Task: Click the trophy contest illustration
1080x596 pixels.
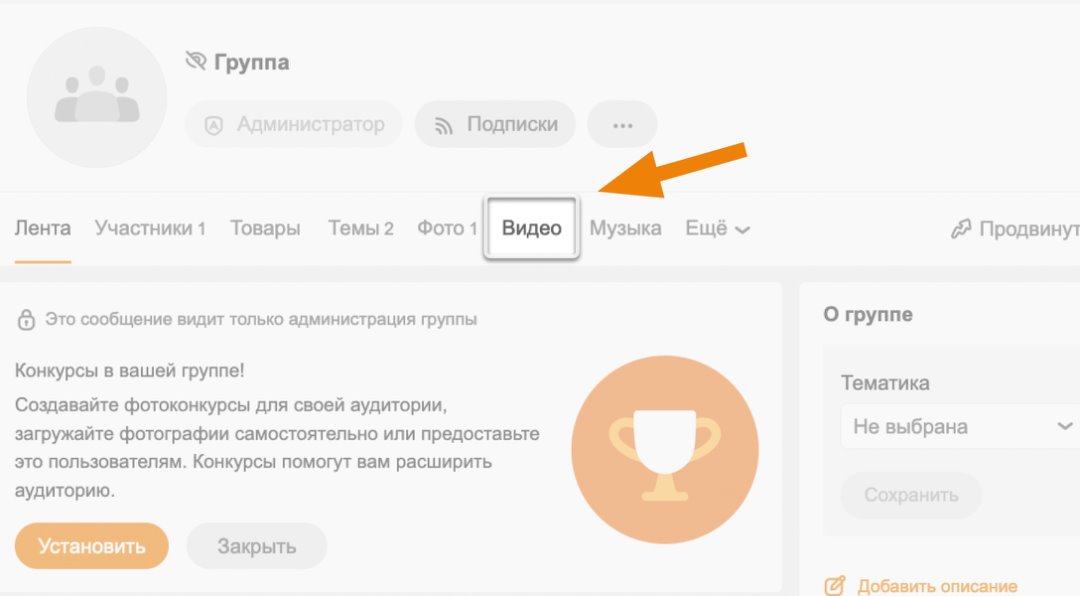Action: (x=665, y=449)
